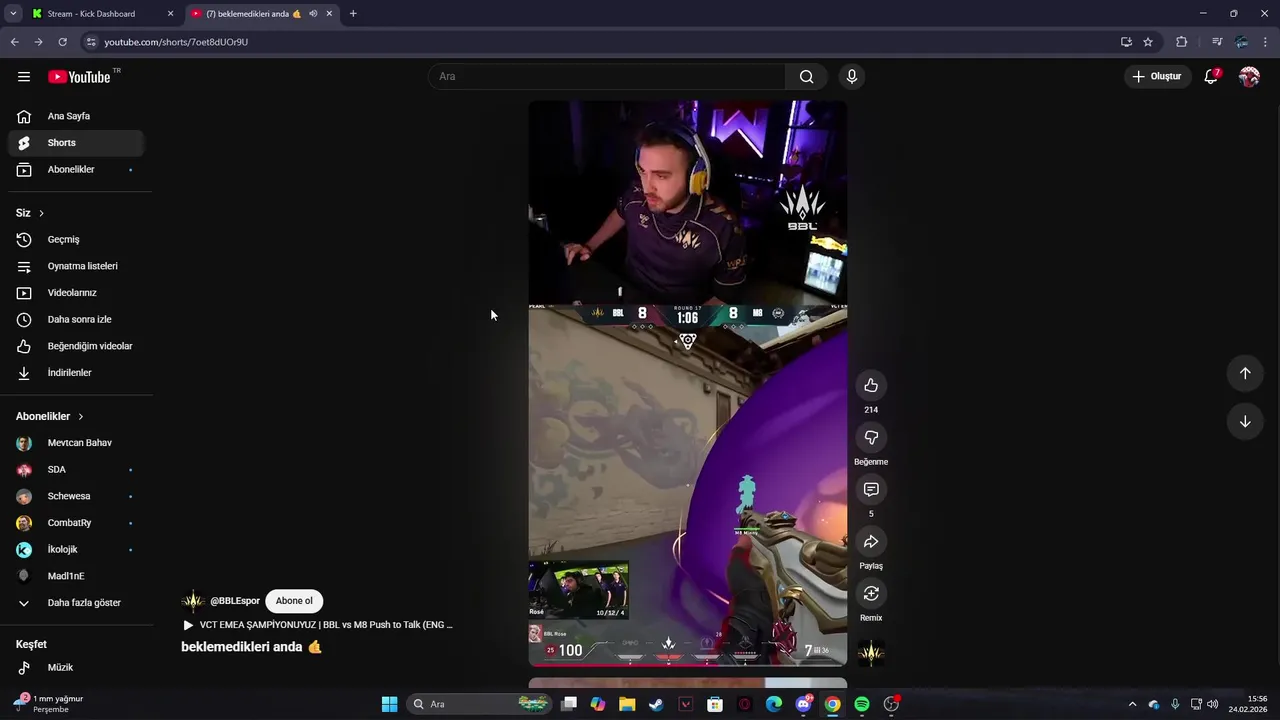
Task: Open SDA channel
Action: click(x=76, y=470)
